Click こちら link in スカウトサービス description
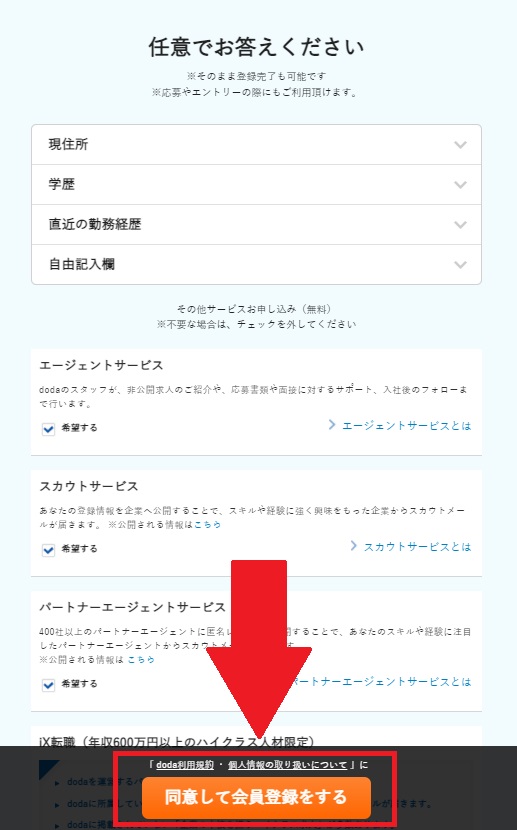 (x=207, y=525)
